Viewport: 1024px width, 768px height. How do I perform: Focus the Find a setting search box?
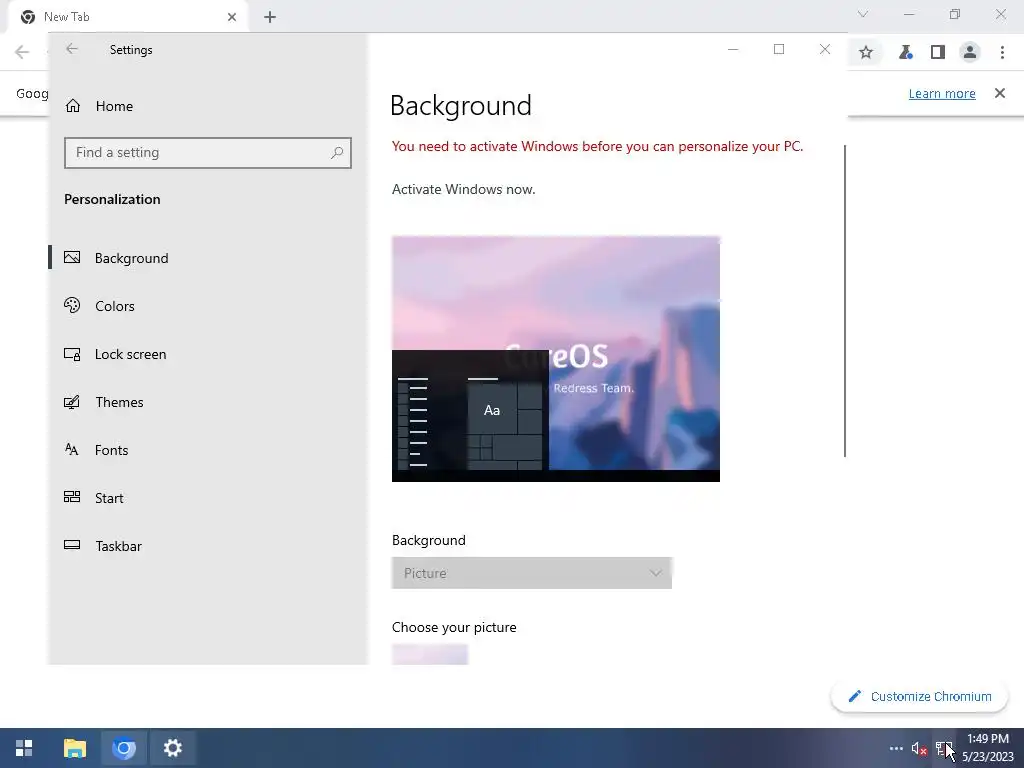(x=208, y=153)
